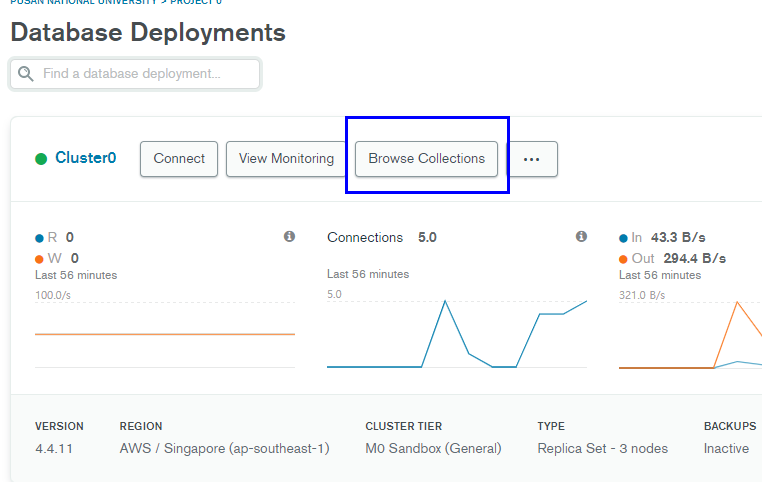Focus the Find a database deployment field
The image size is (762, 482).
pyautogui.click(x=135, y=74)
